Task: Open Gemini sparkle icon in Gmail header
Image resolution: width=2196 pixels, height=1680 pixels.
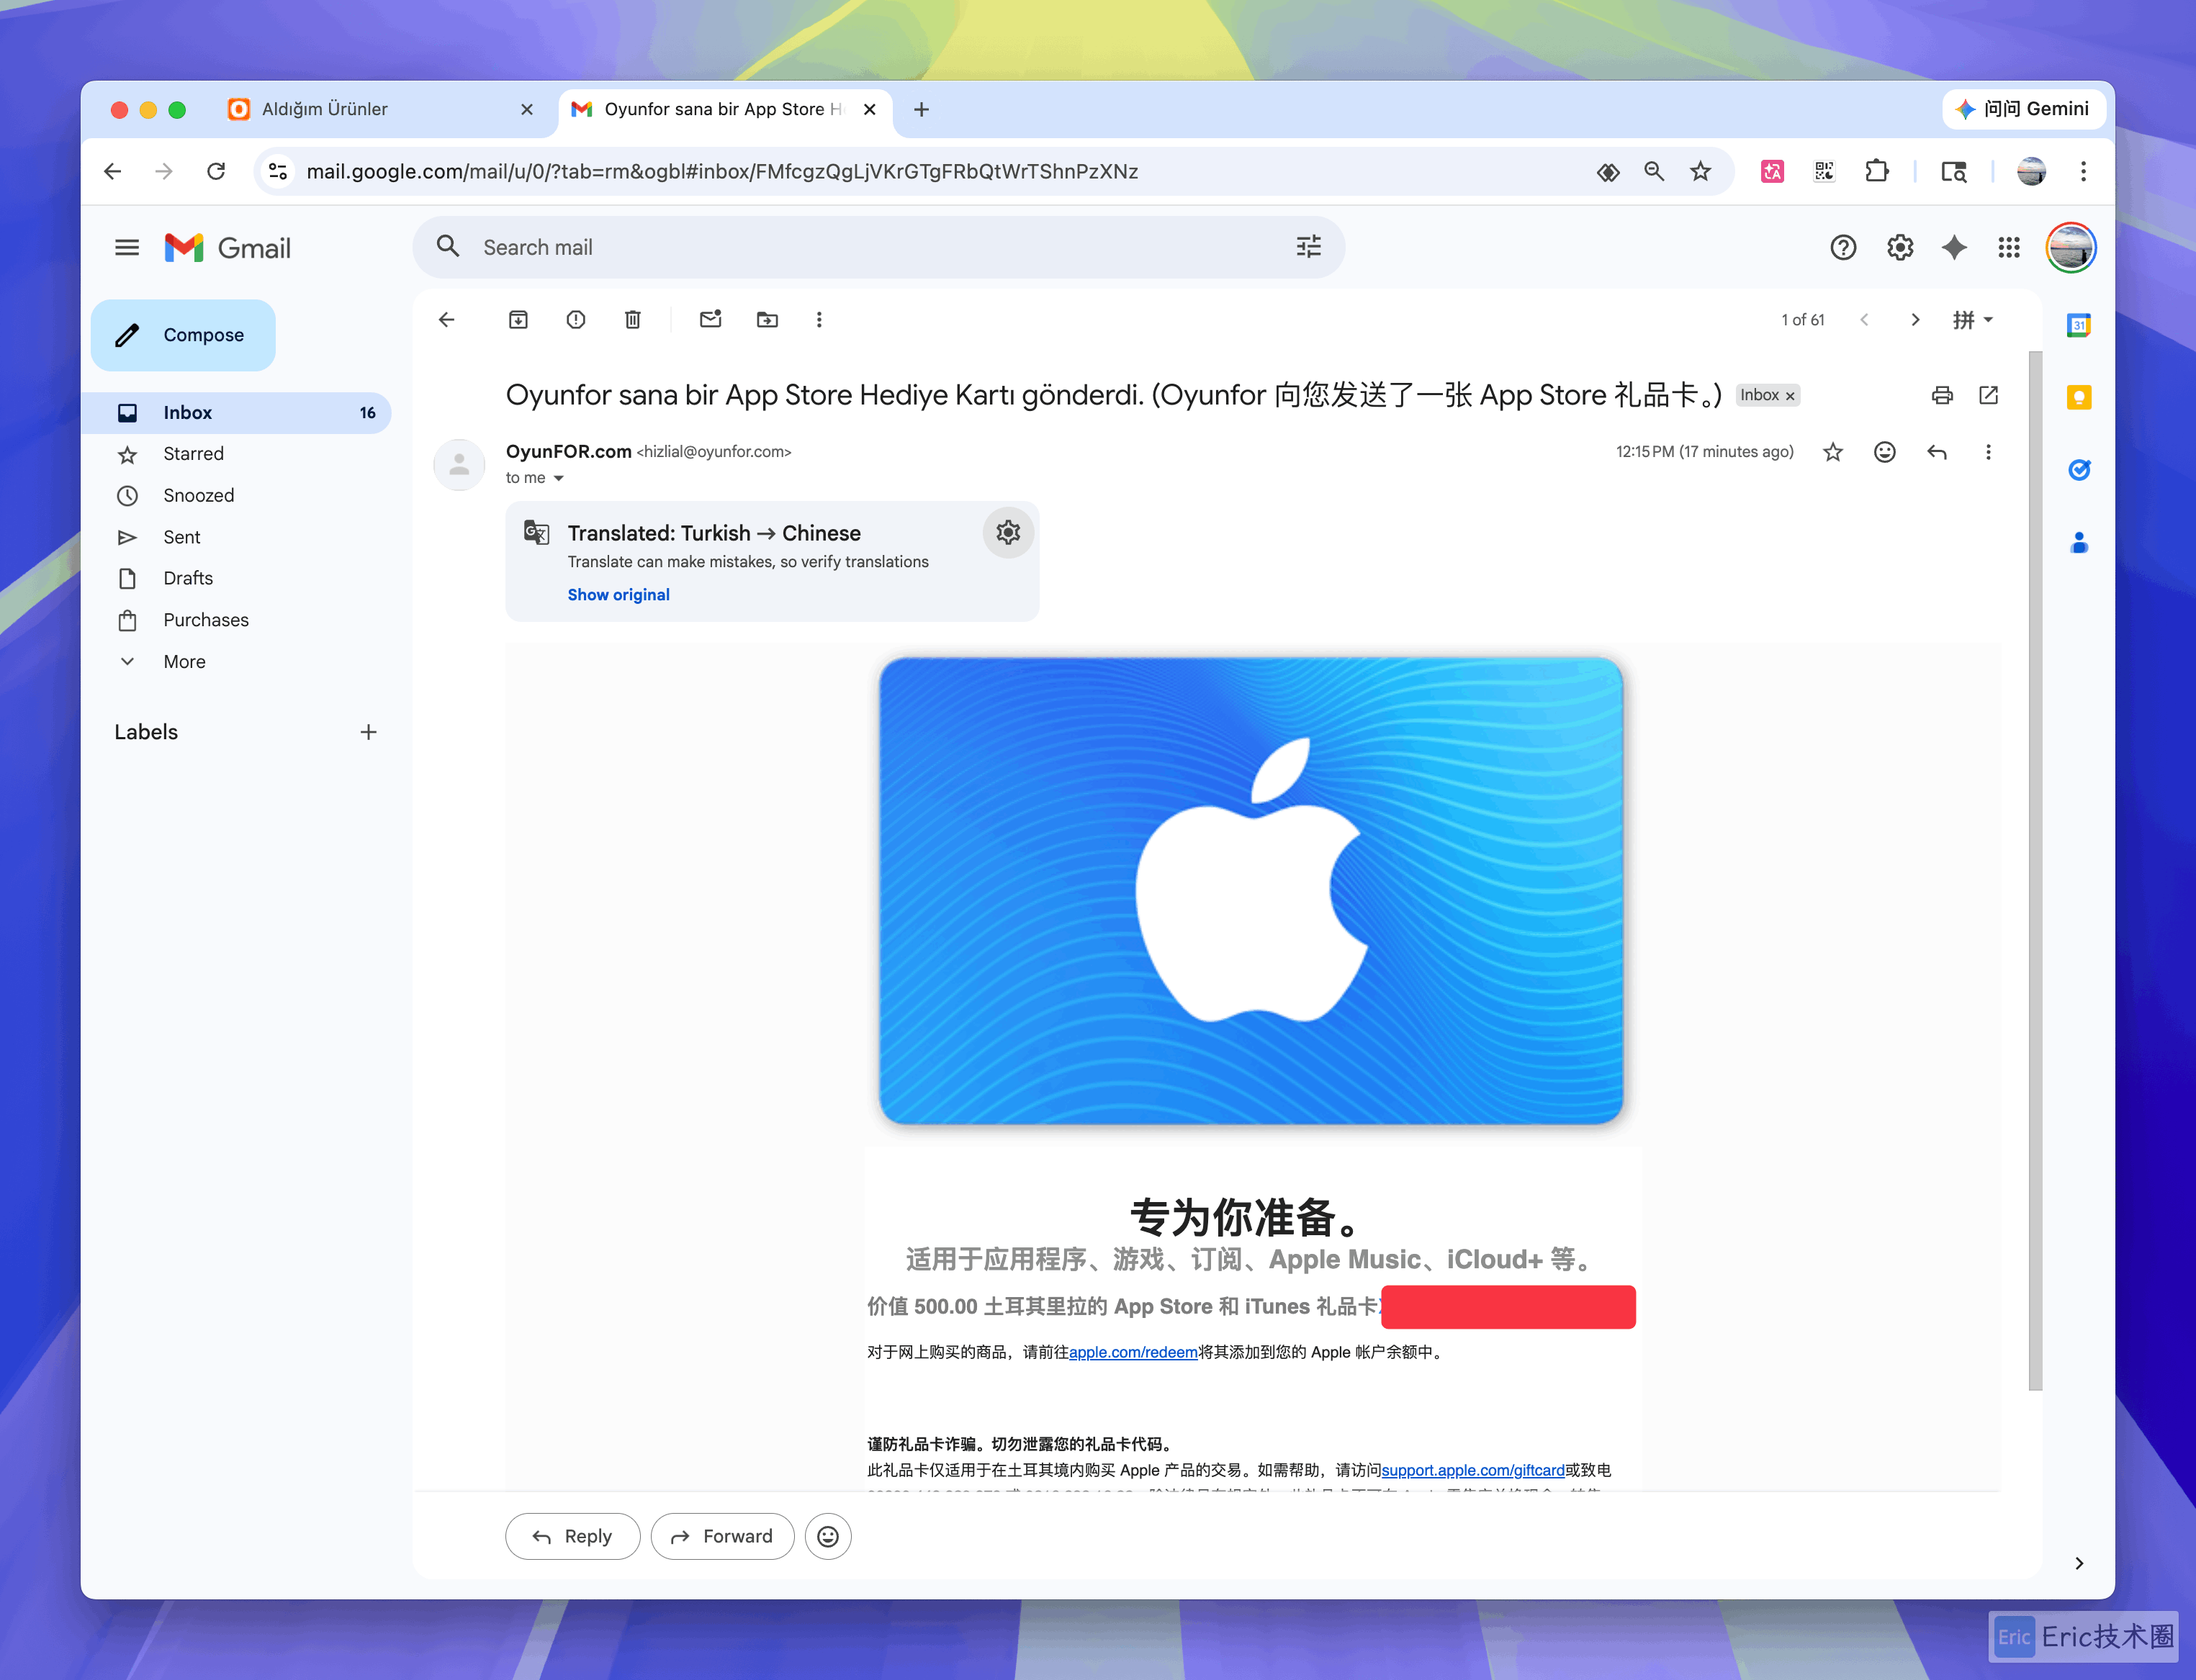Action: coord(1954,248)
